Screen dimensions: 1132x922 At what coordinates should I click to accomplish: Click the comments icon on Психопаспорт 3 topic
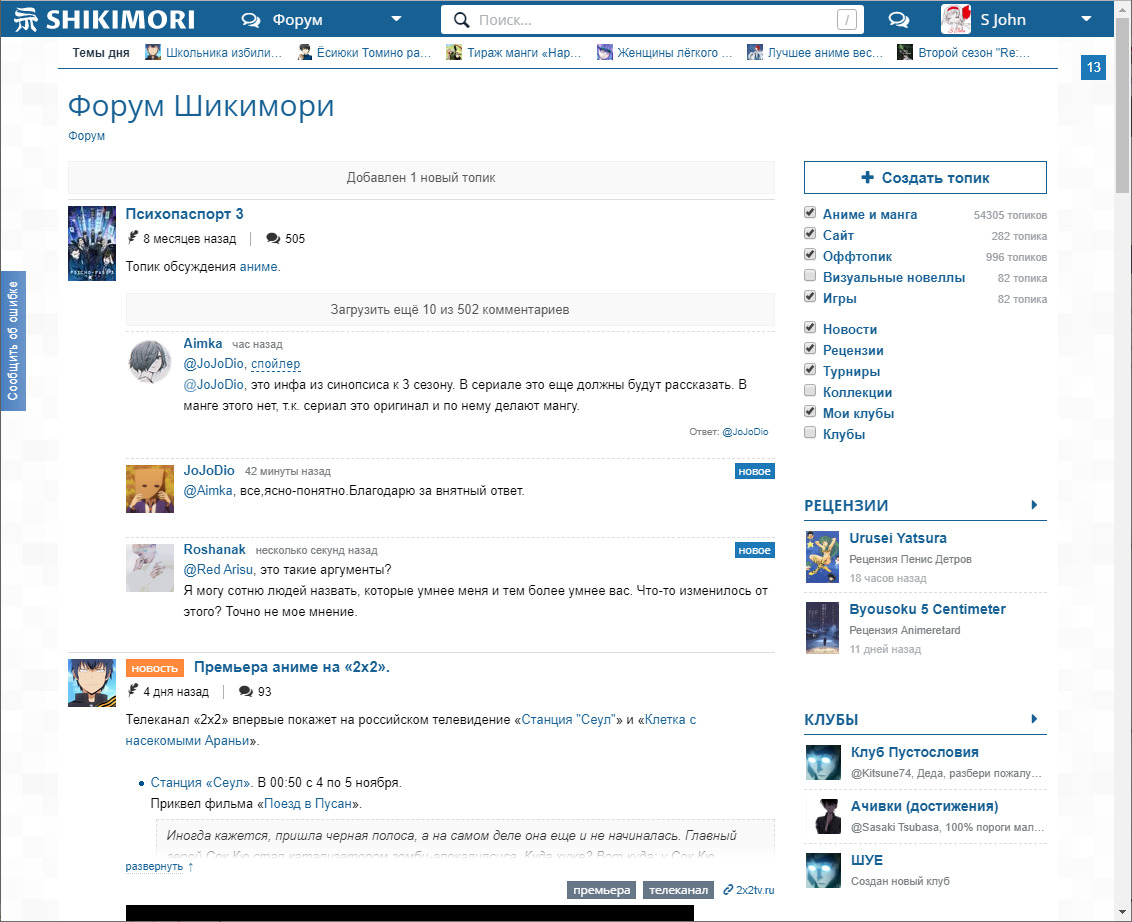point(273,239)
